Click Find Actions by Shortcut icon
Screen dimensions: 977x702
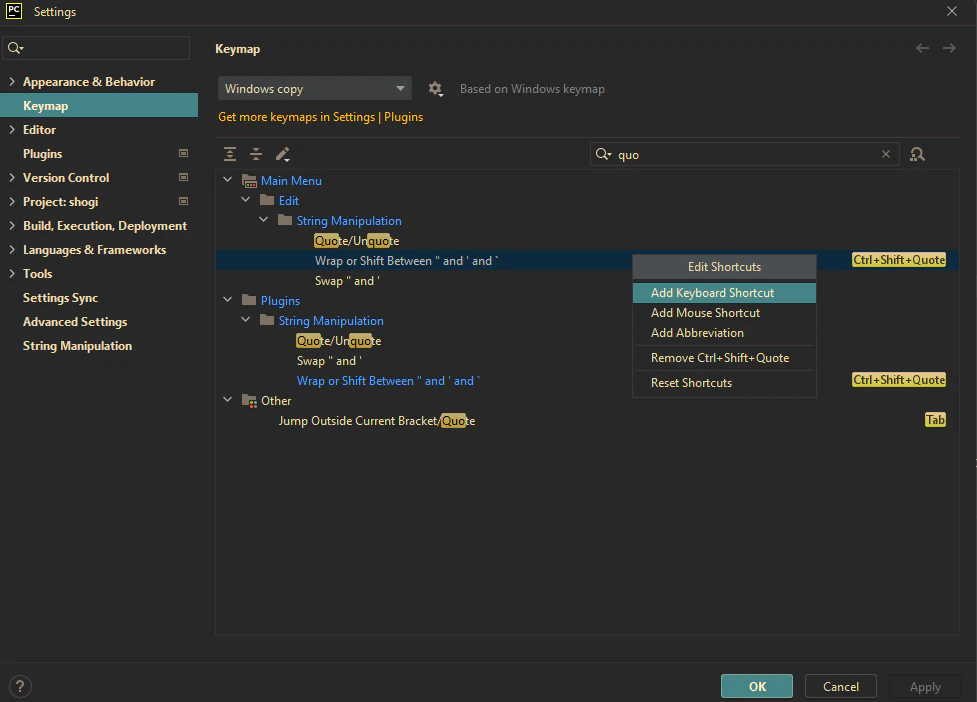pos(917,154)
